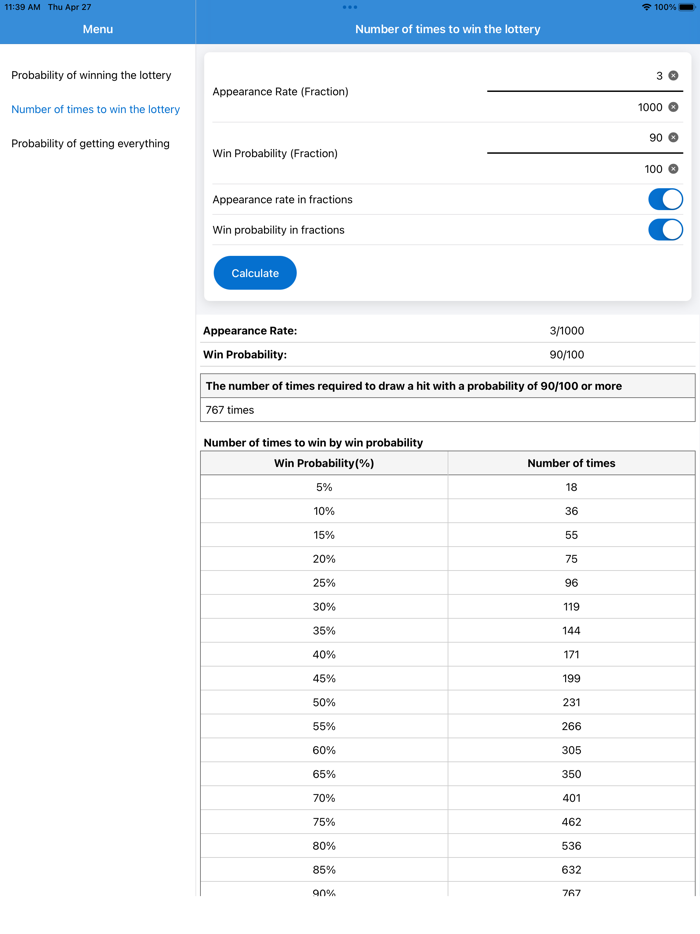
Task: Tap the battery indicator in status bar
Action: (688, 7)
